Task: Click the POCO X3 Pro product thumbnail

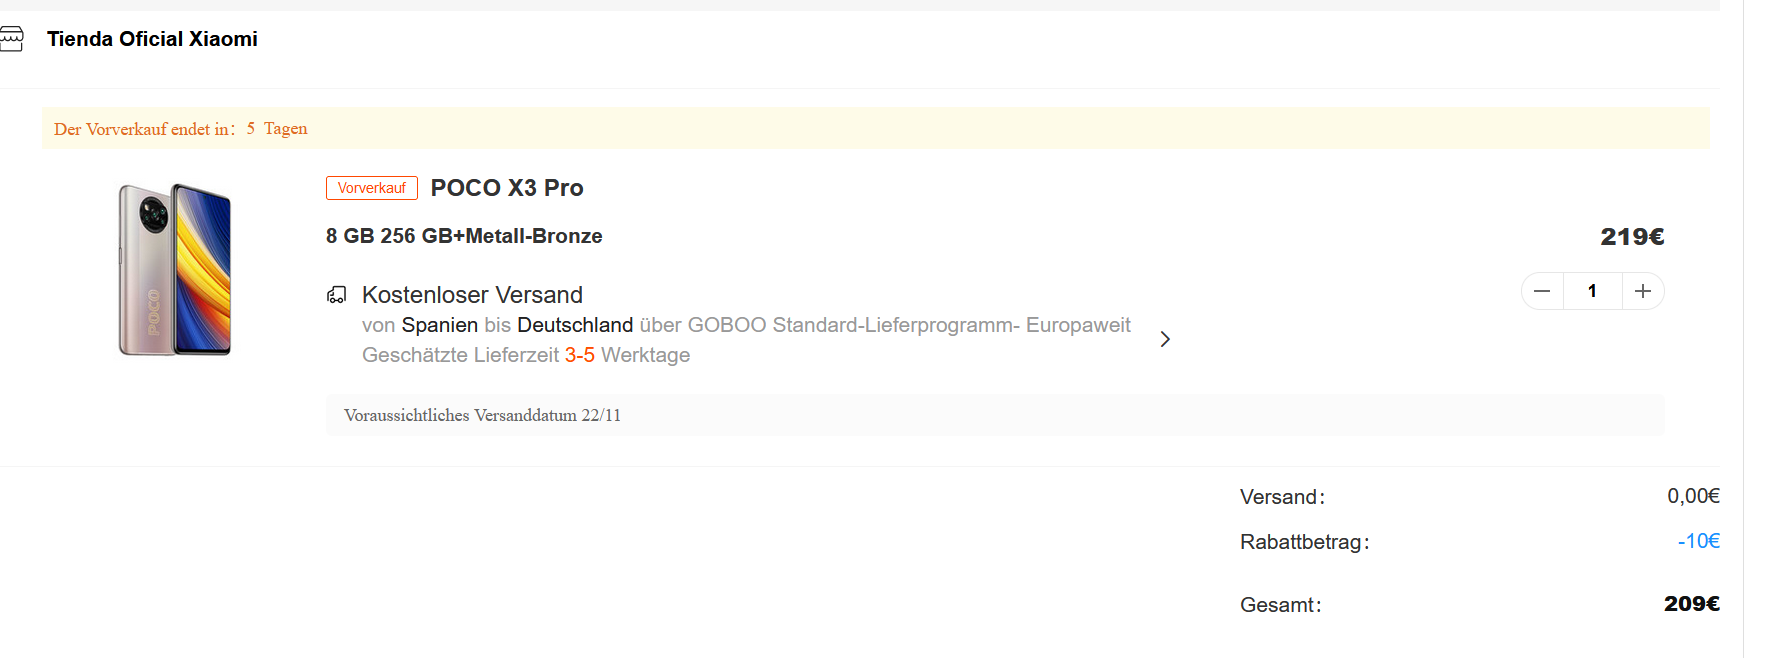Action: click(x=175, y=269)
